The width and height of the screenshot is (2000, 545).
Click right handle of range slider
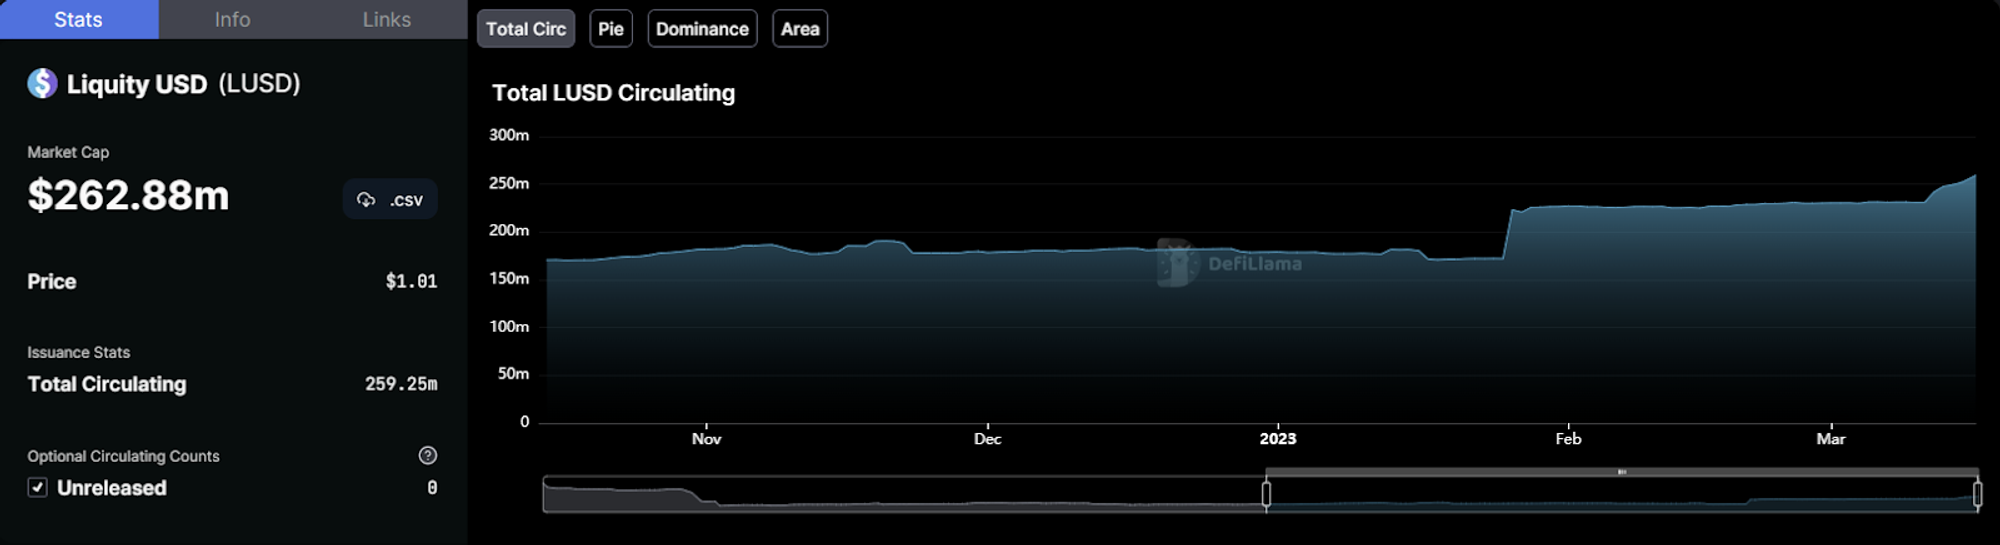tap(1977, 494)
